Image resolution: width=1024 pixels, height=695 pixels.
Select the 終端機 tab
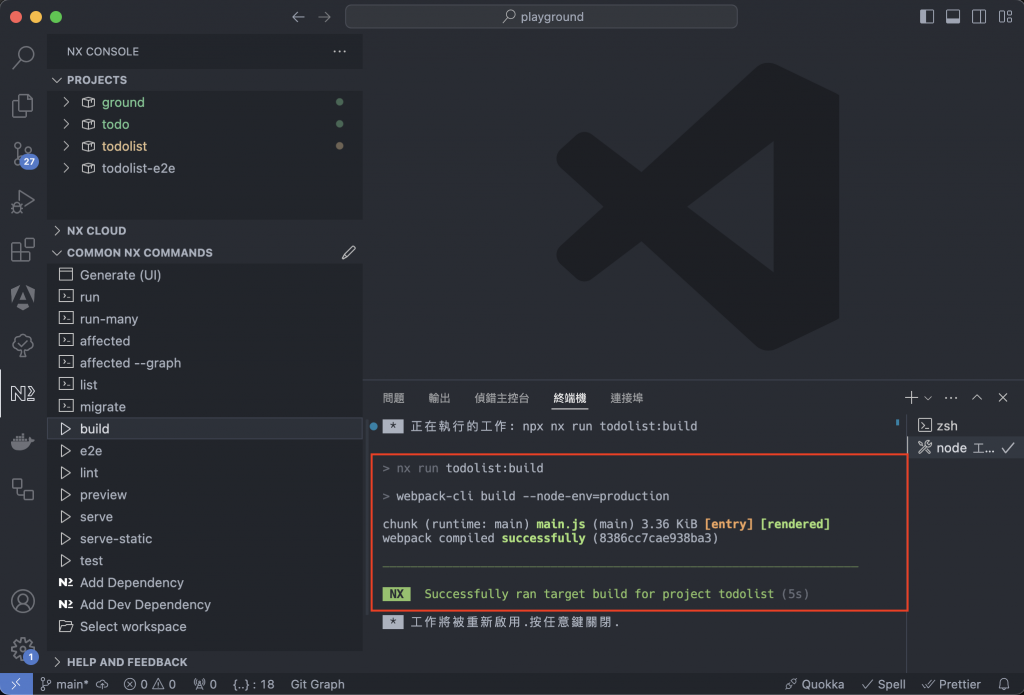(x=569, y=398)
